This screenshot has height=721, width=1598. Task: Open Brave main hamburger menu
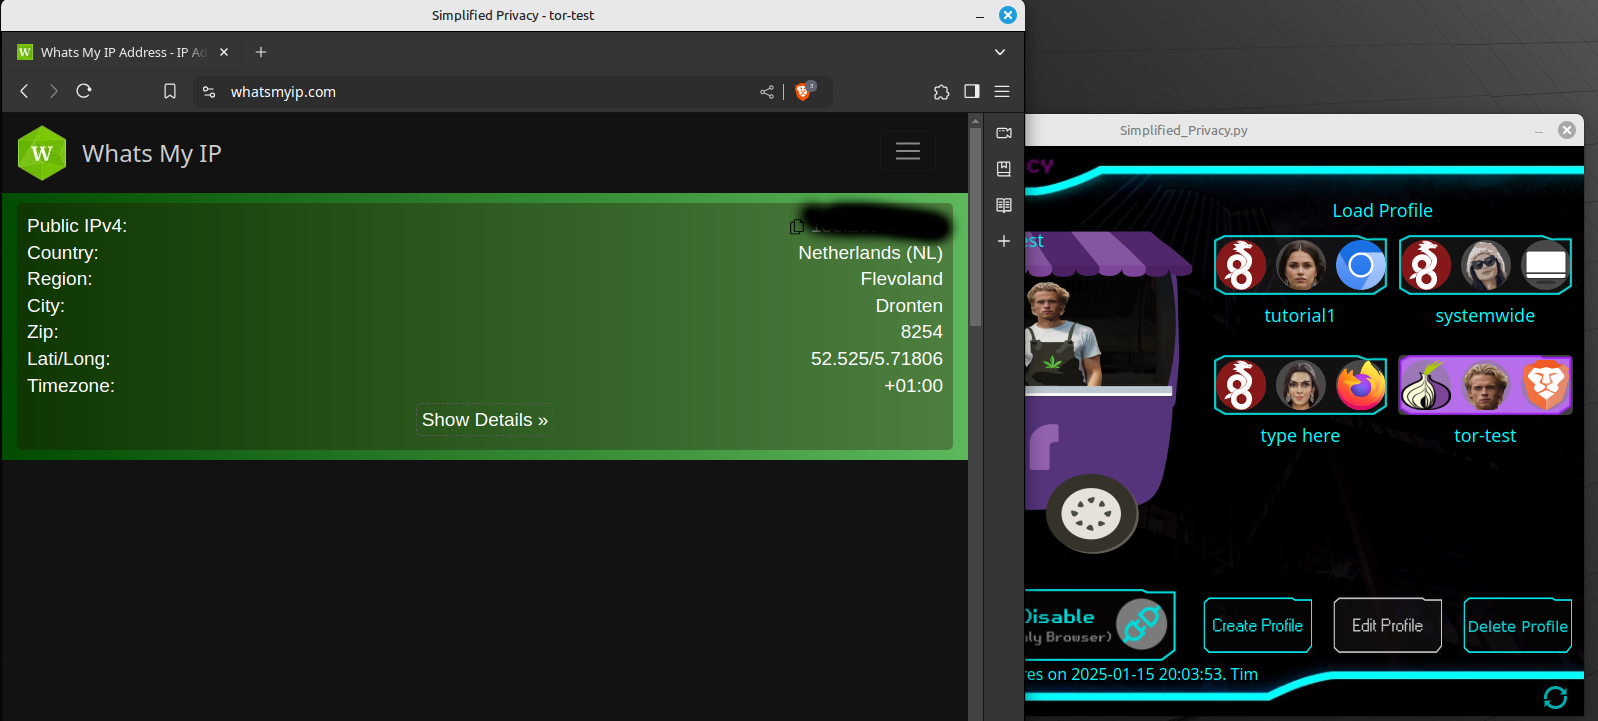tap(1002, 91)
